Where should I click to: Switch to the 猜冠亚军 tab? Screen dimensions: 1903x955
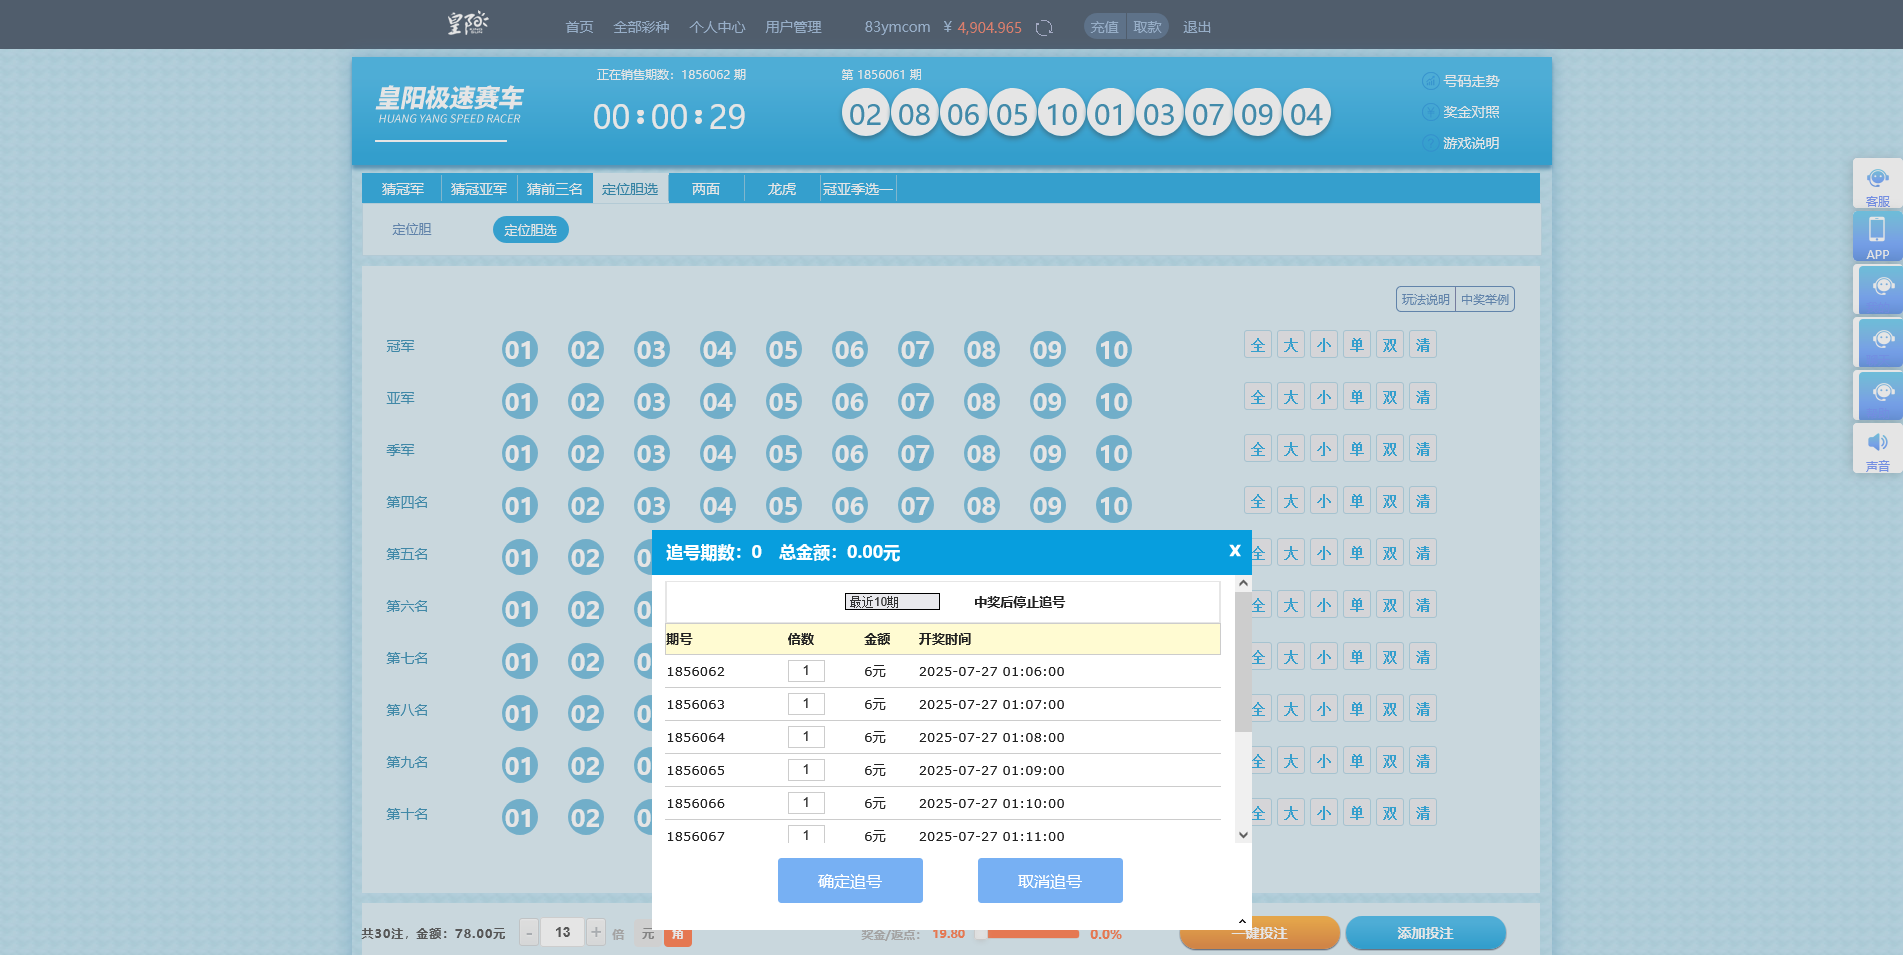[x=479, y=189]
